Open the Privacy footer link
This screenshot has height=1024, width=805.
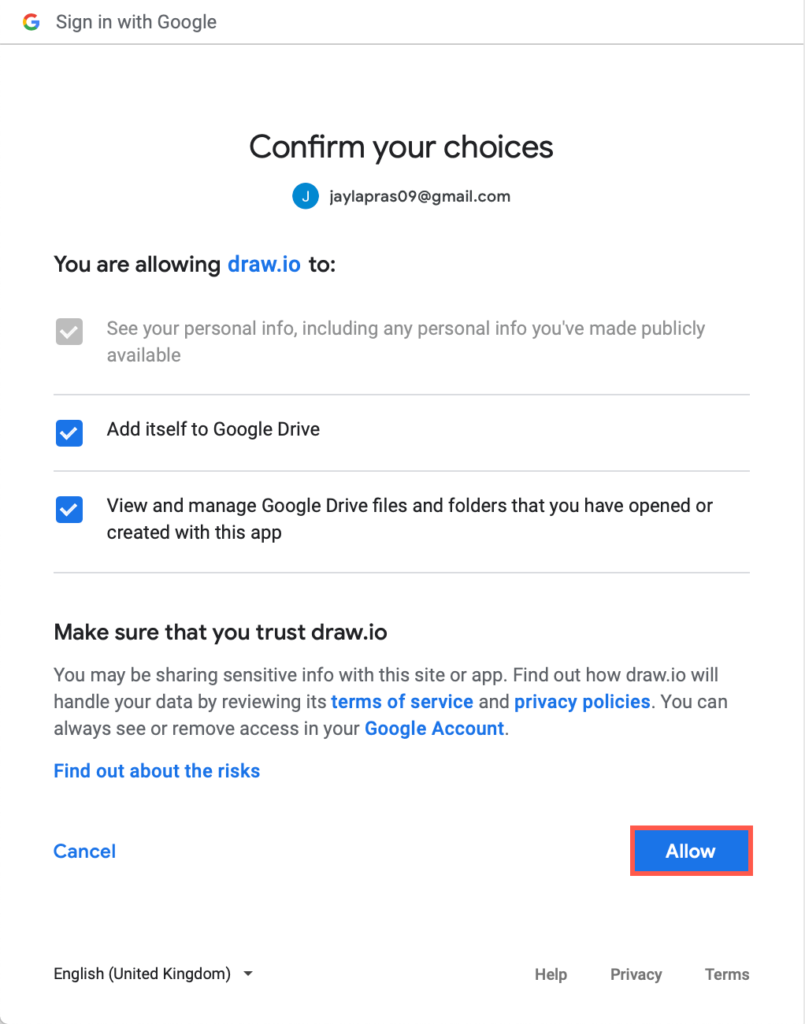pos(636,975)
